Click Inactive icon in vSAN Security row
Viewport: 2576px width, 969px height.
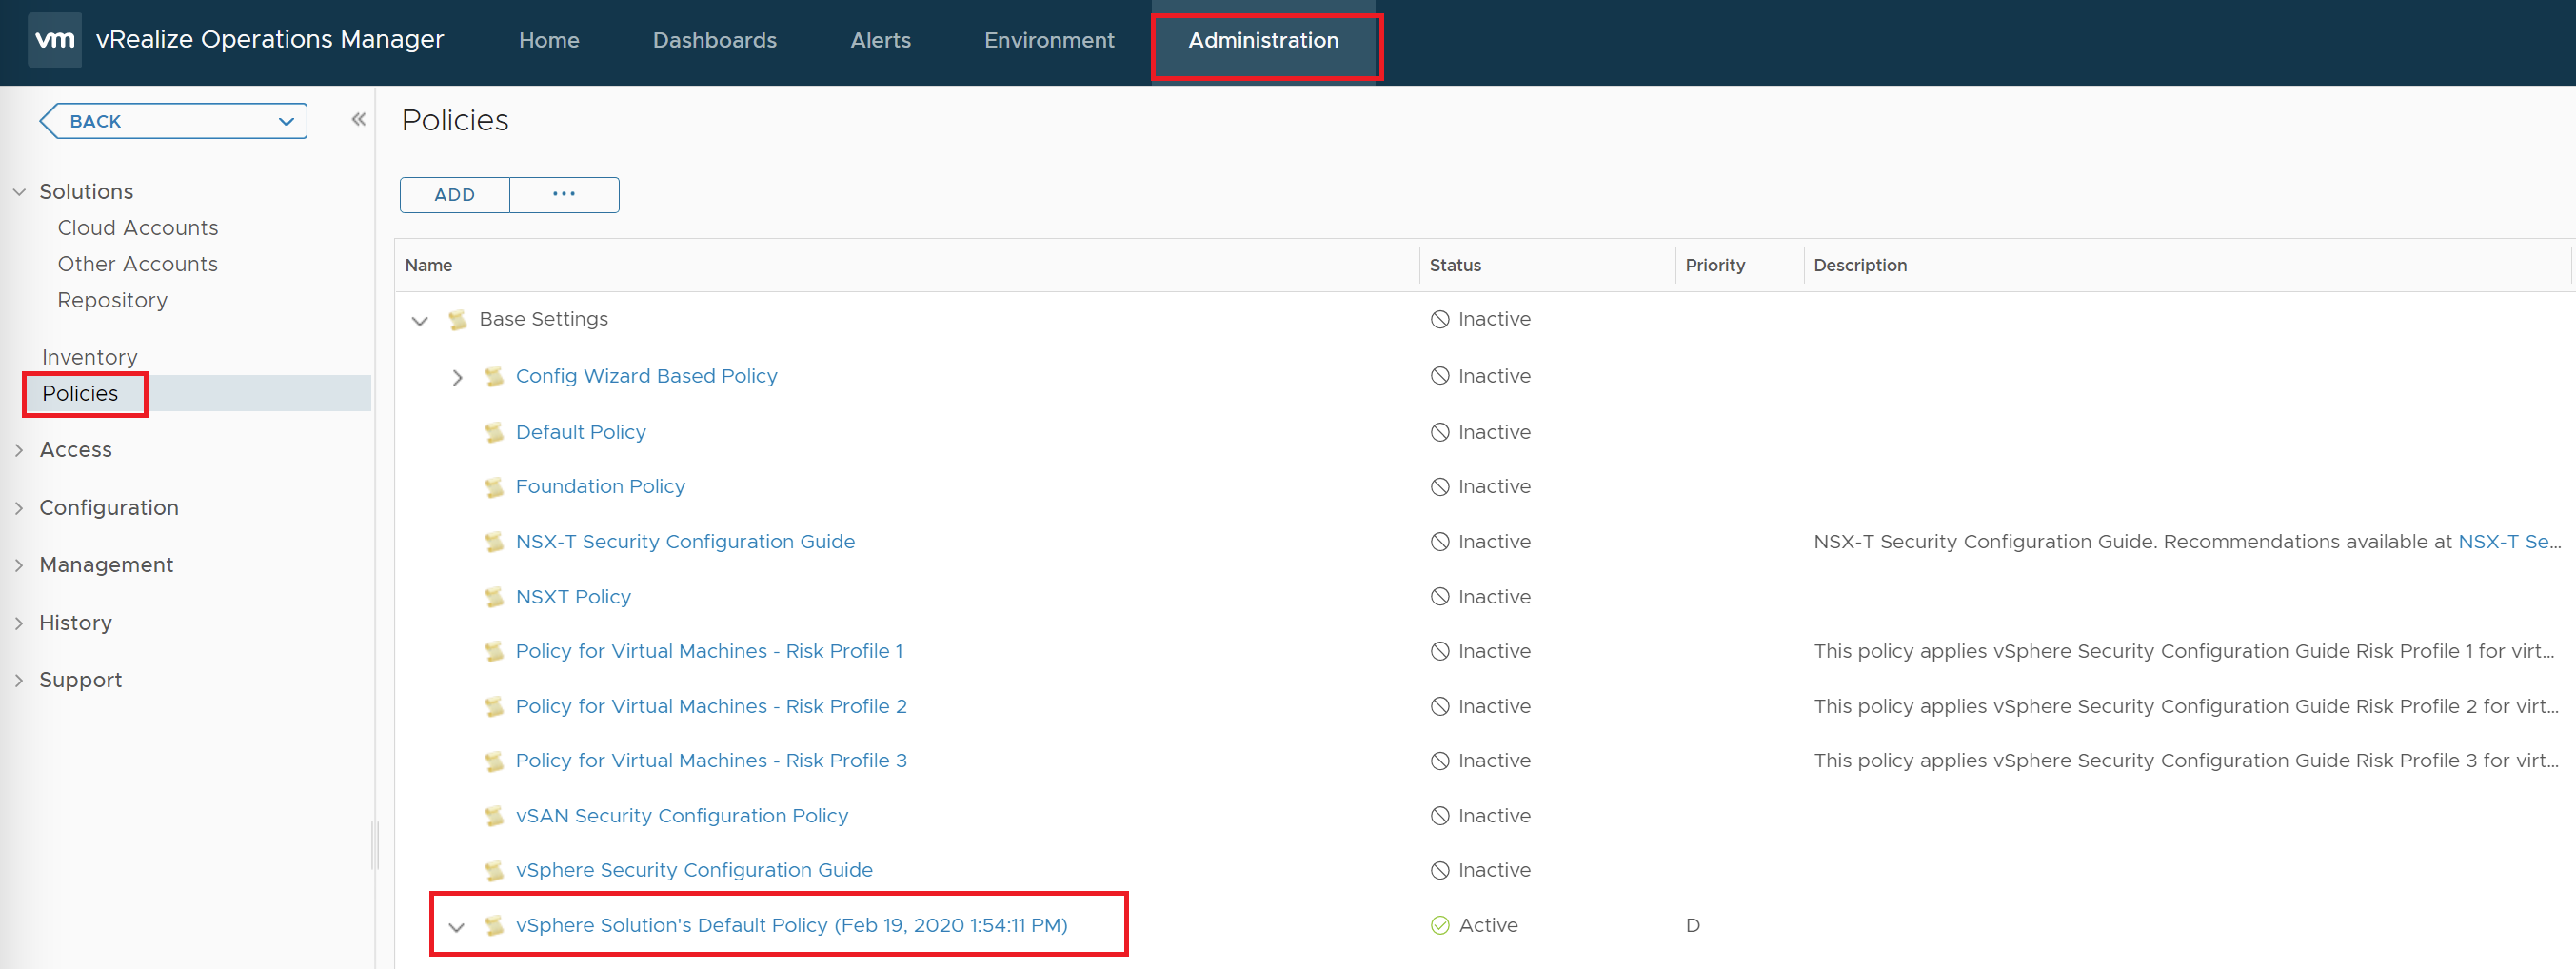coord(1440,816)
